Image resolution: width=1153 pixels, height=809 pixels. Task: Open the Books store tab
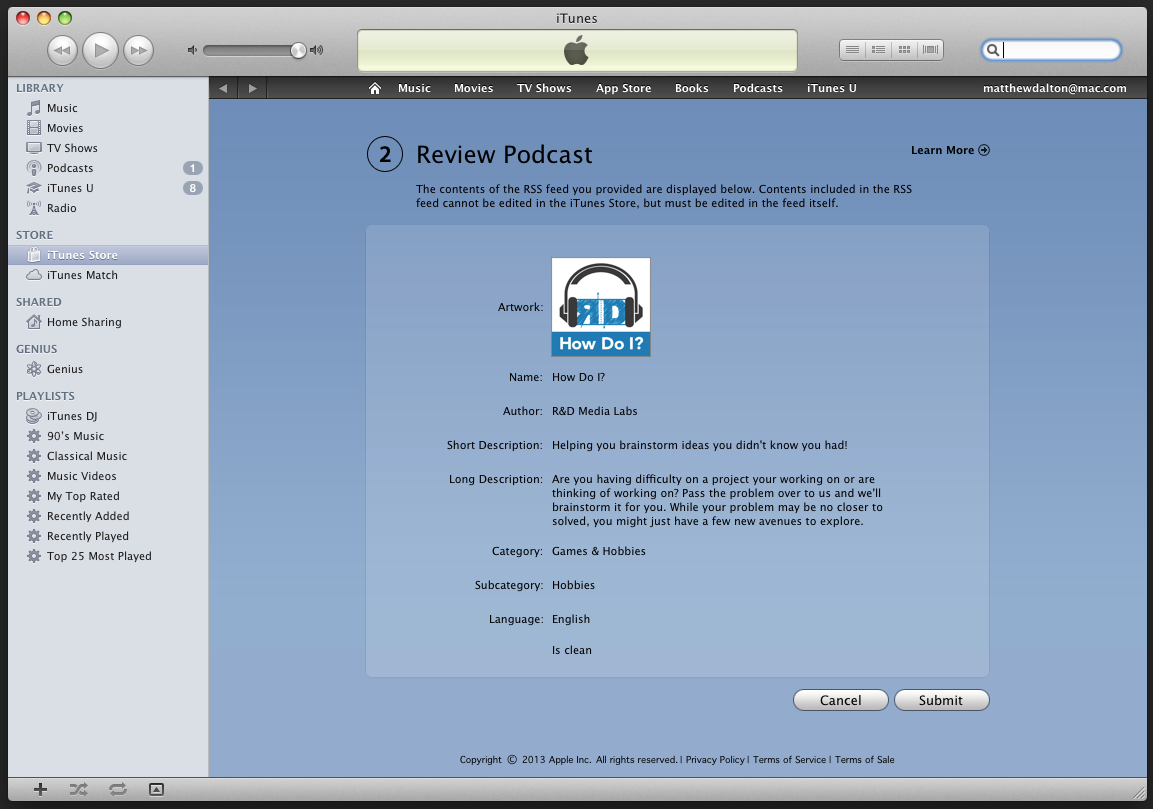pyautogui.click(x=692, y=88)
